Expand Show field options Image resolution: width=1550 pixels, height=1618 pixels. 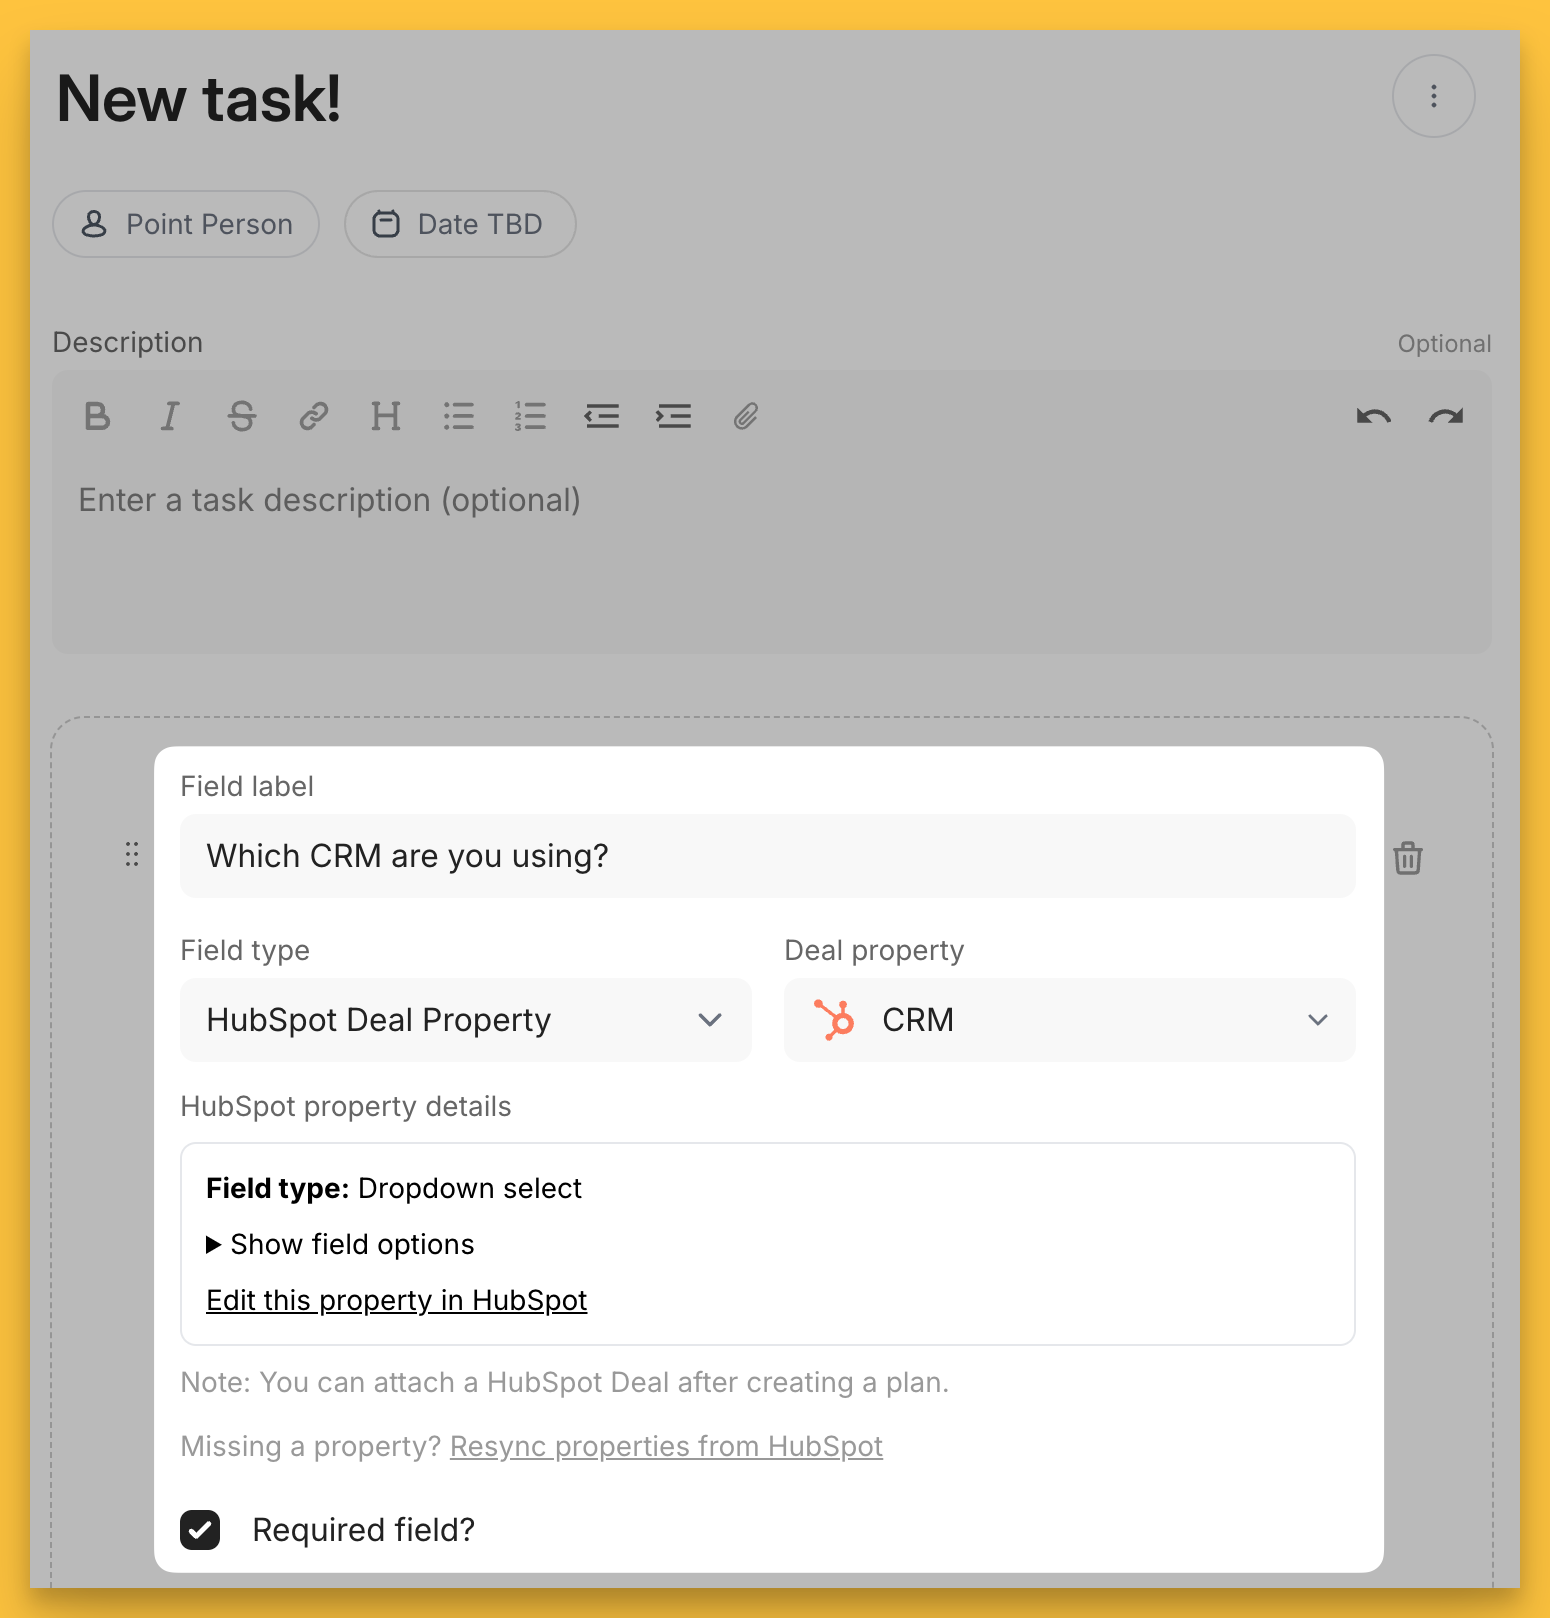[340, 1244]
